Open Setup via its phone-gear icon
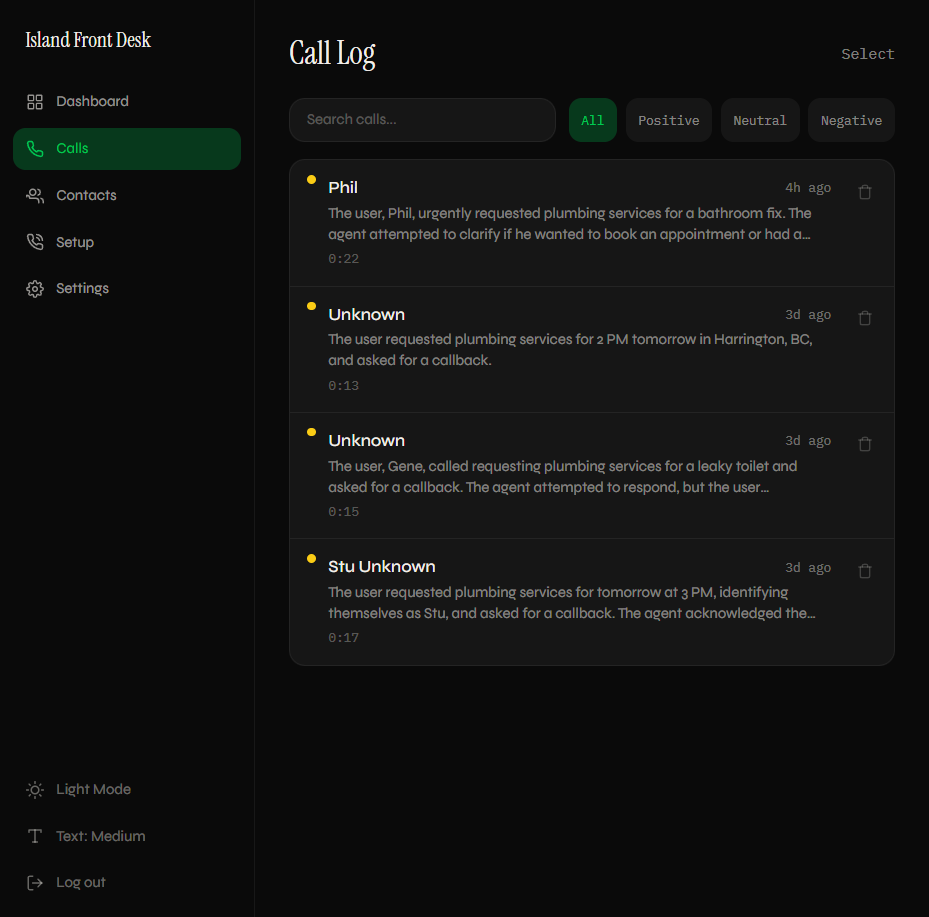The image size is (929, 917). [35, 241]
